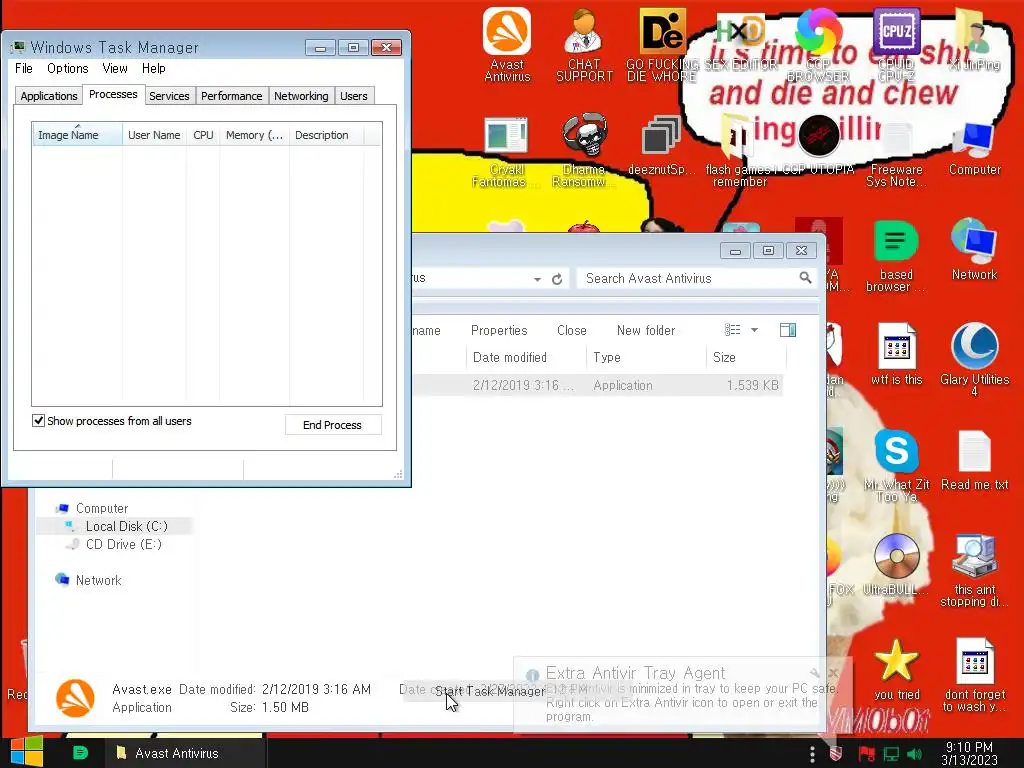This screenshot has width=1024, height=768.
Task: Click the volume speaker tray icon
Action: pos(914,754)
